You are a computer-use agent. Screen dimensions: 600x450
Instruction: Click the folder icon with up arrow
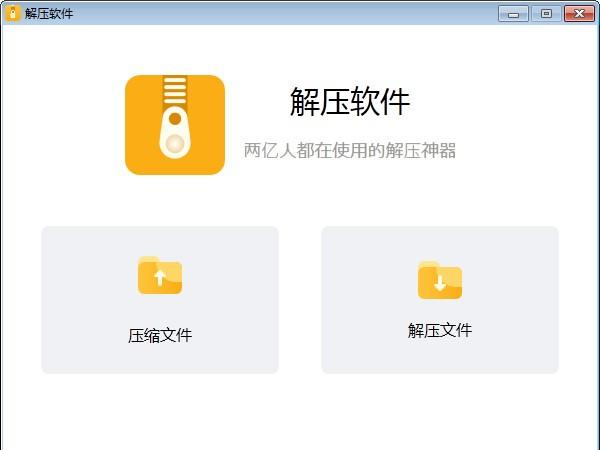tap(160, 276)
